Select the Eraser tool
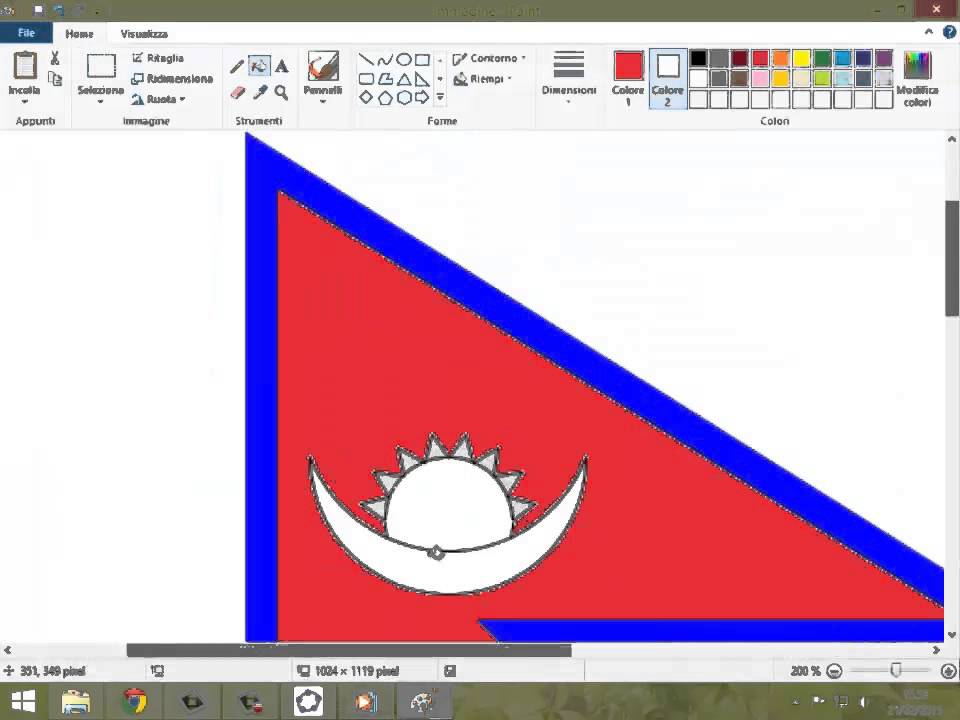 [238, 92]
